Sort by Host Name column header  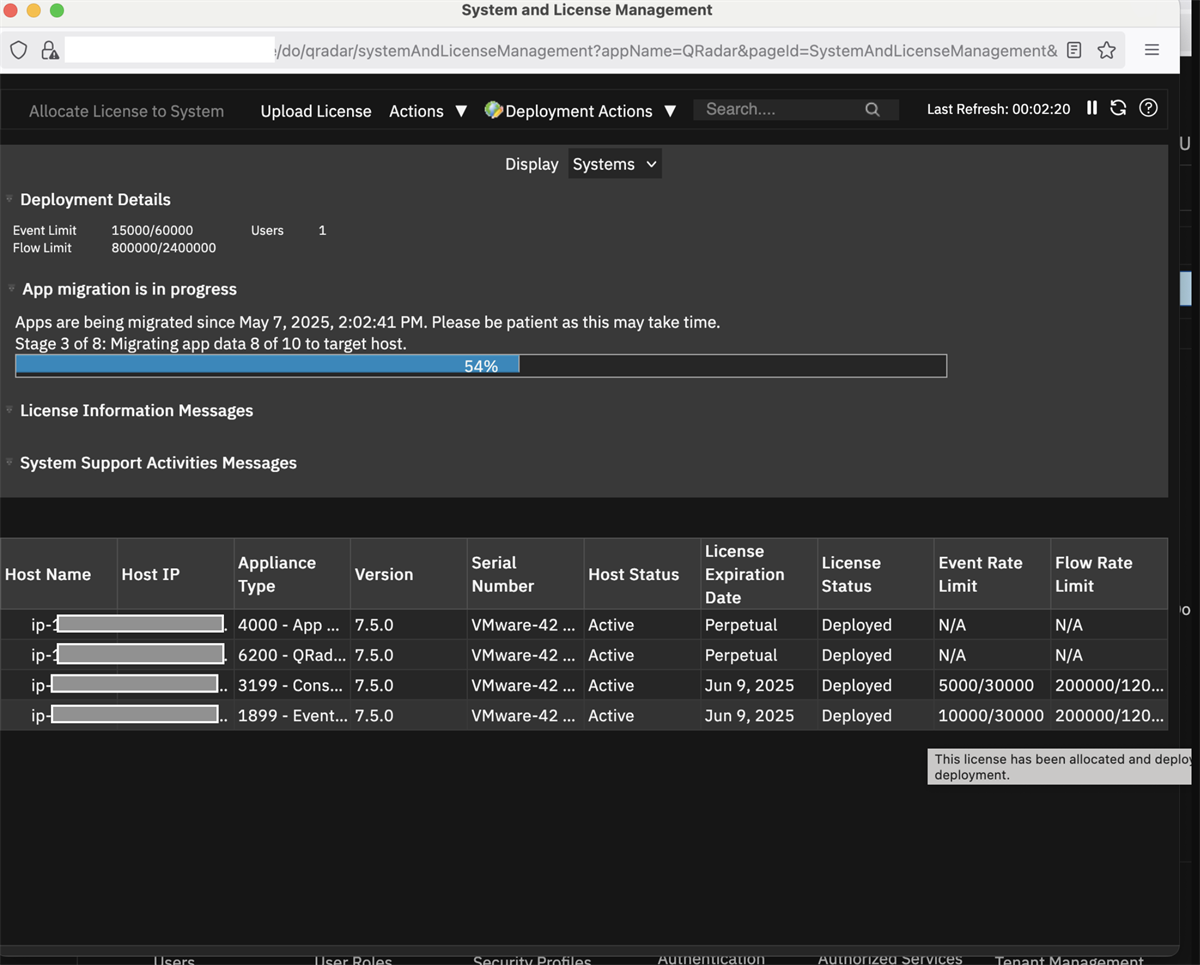coord(59,574)
